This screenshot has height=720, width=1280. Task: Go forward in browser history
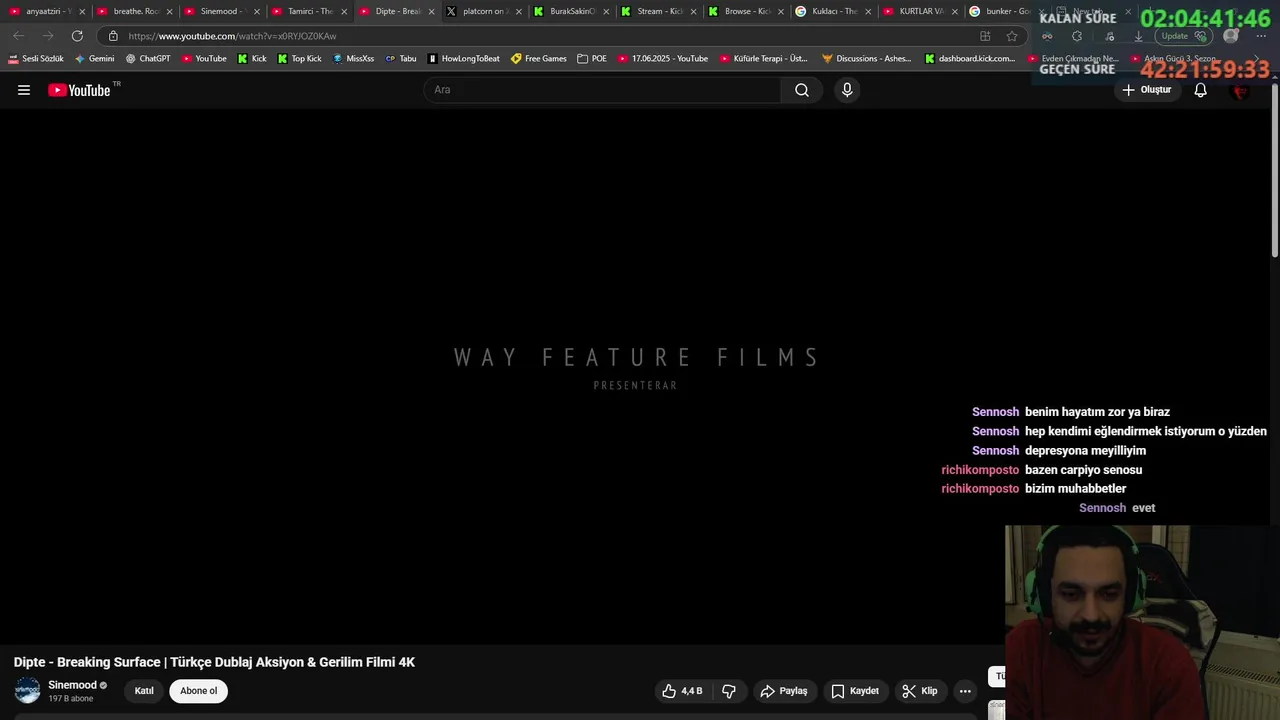(x=47, y=36)
